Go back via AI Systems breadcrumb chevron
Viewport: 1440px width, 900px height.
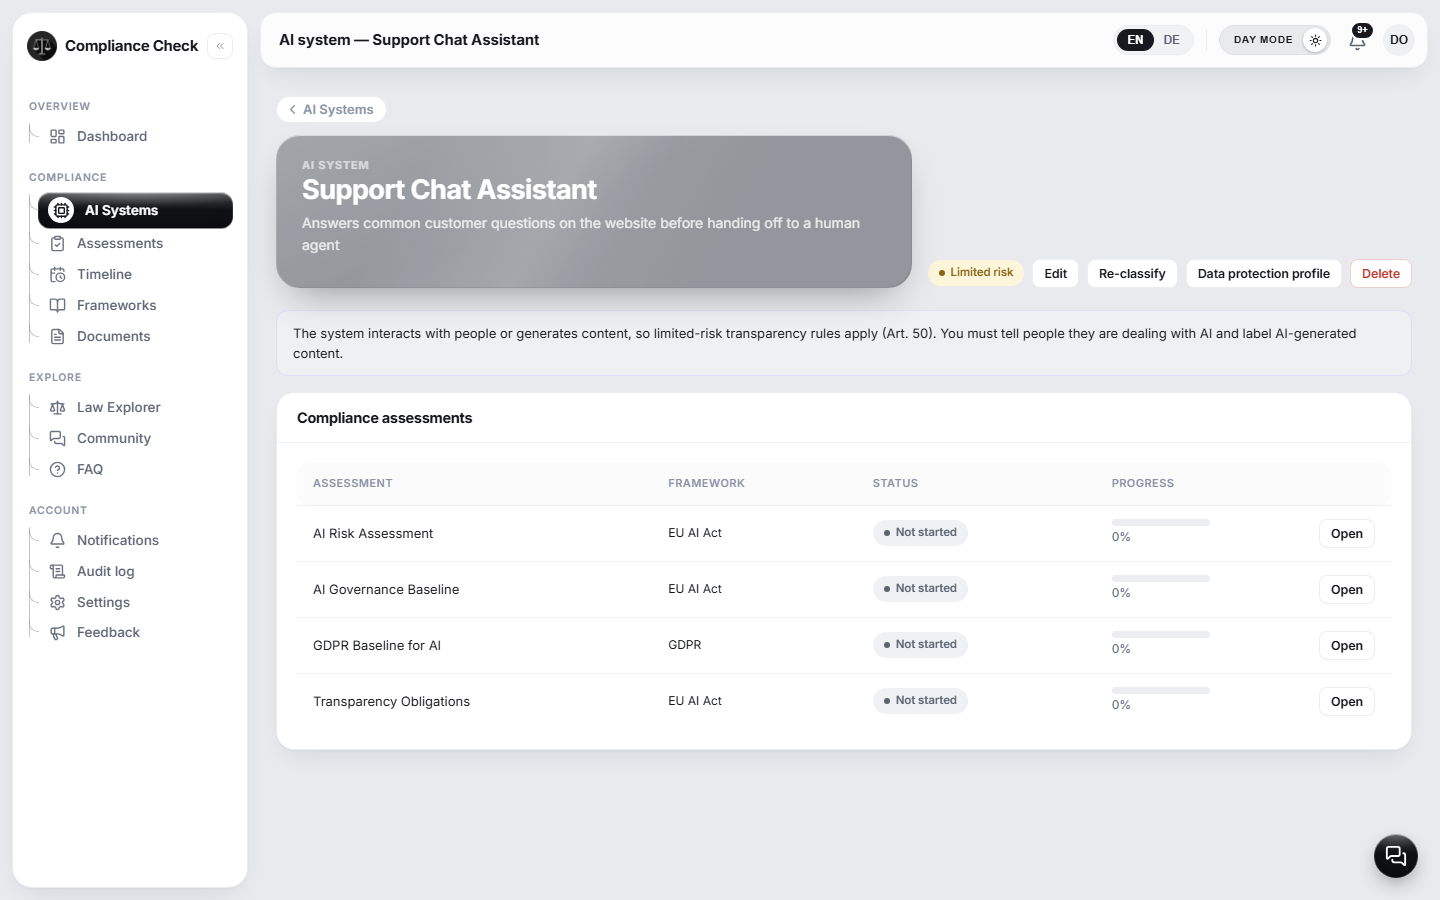(292, 109)
